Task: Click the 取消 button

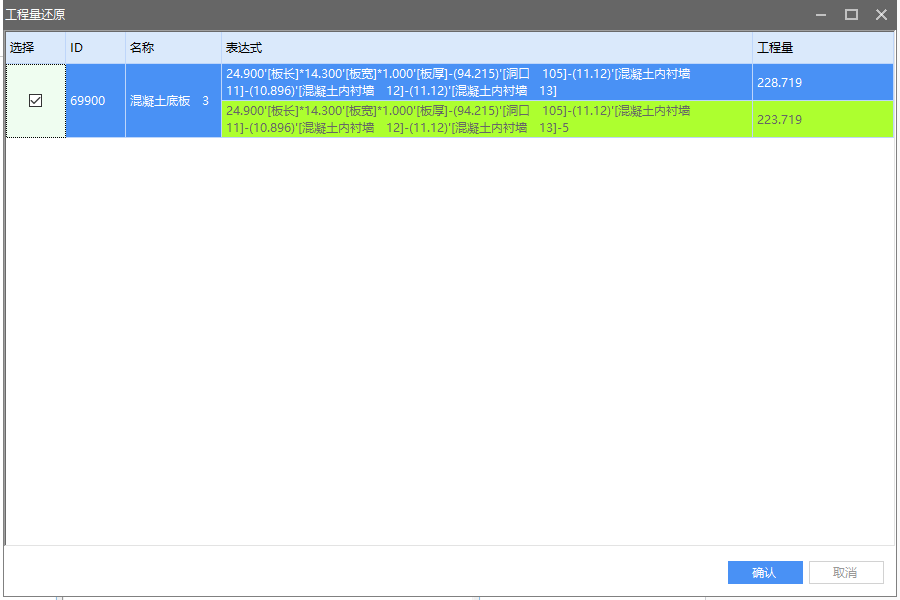Action: click(845, 572)
